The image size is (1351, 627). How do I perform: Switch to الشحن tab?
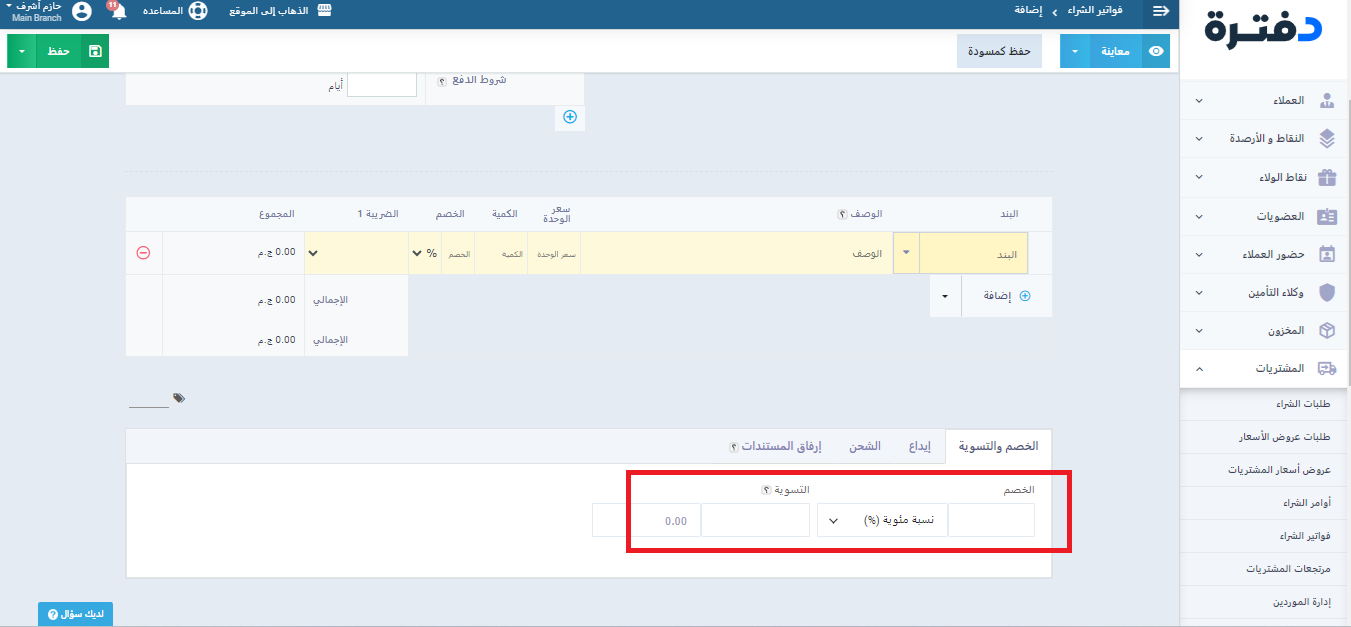coord(865,446)
